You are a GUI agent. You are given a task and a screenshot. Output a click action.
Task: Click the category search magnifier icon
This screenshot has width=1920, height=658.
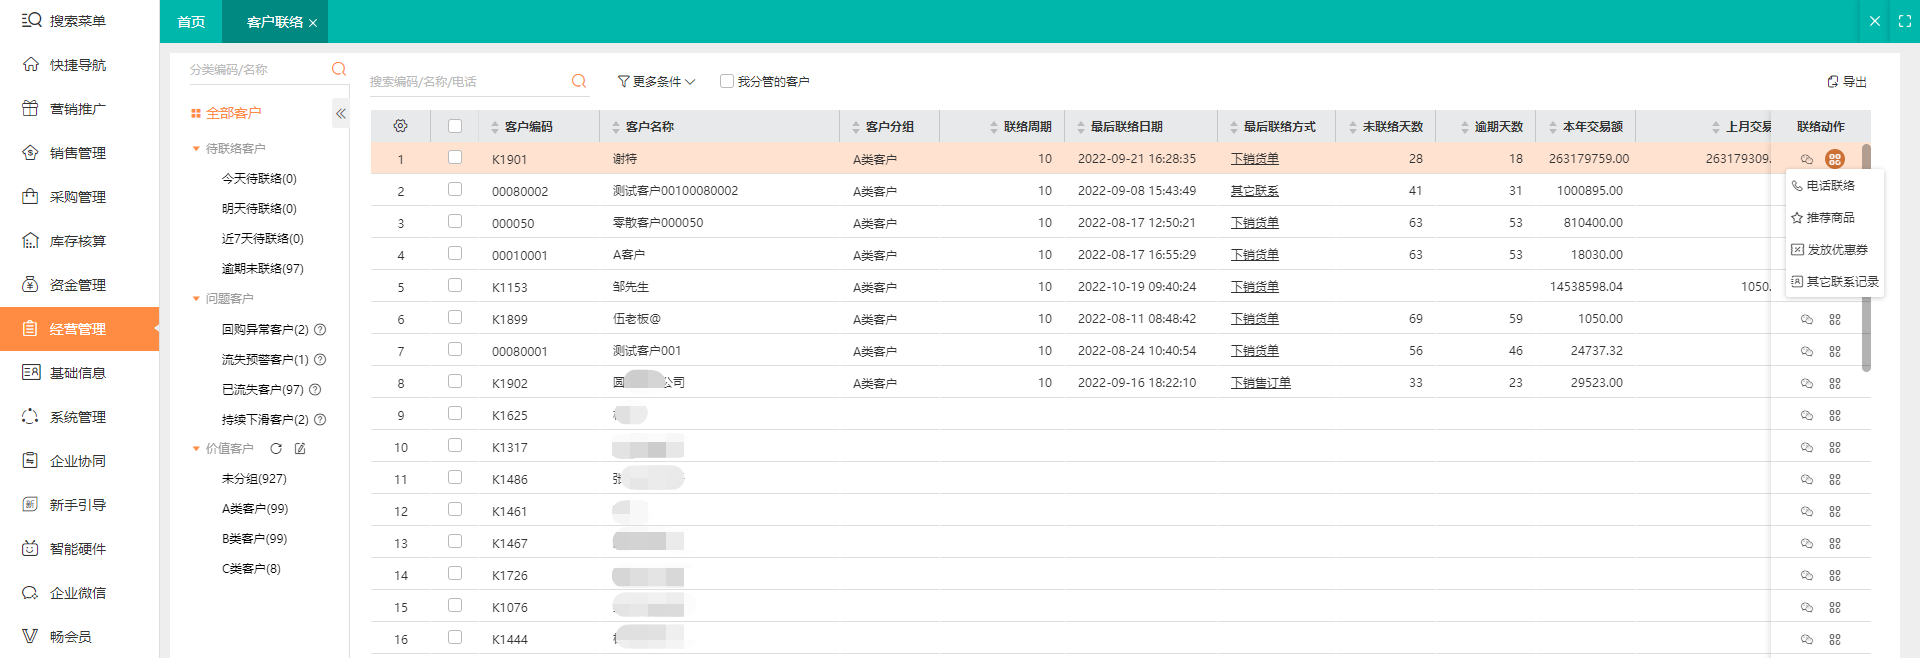[x=339, y=69]
